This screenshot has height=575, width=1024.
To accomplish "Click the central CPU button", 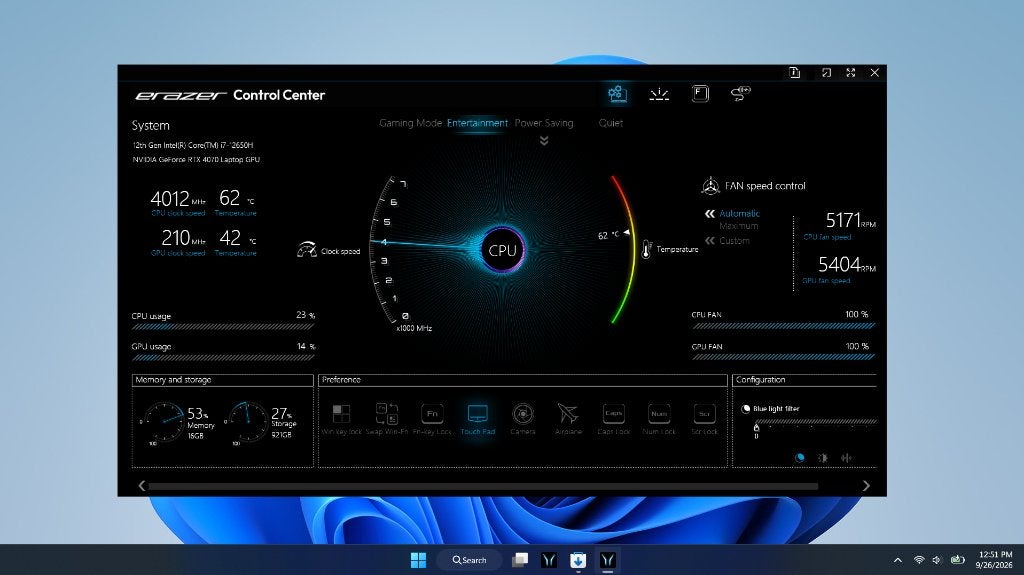I will tap(502, 250).
